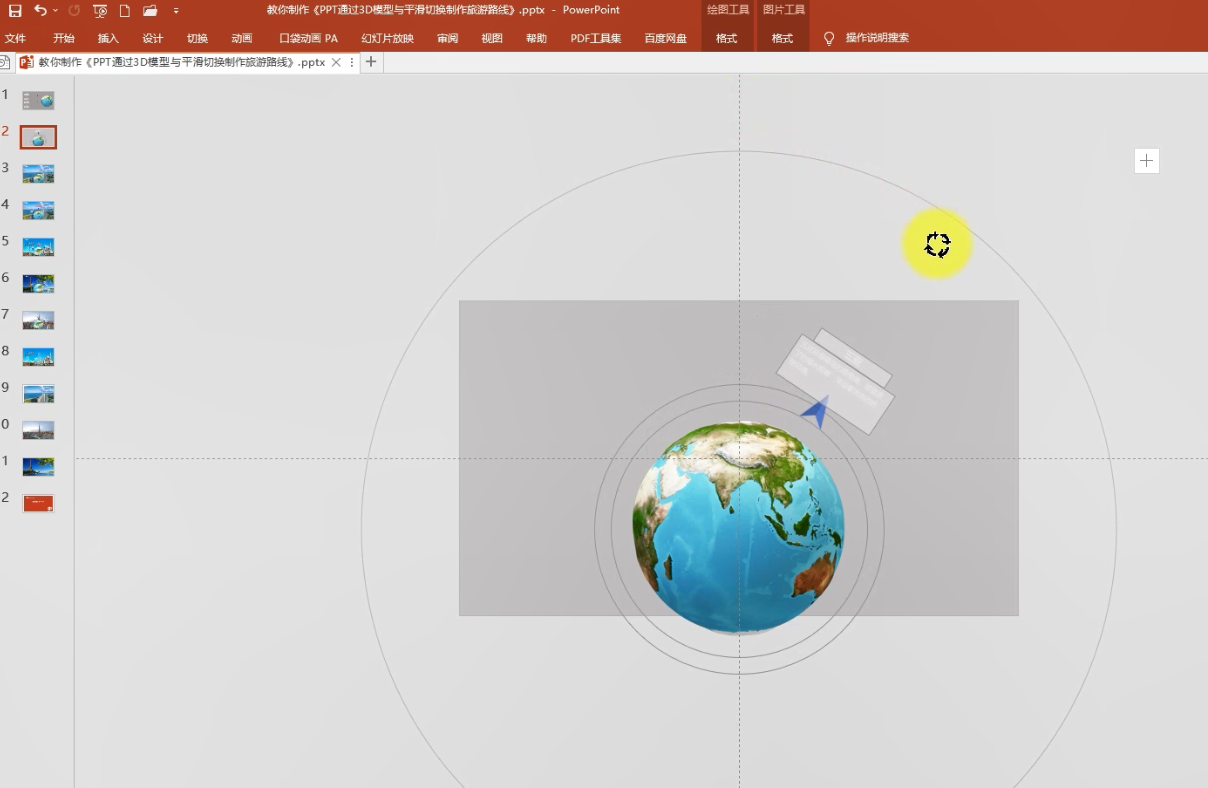The image size is (1208, 788).
Task: Click the Open folder icon
Action: 150,10
